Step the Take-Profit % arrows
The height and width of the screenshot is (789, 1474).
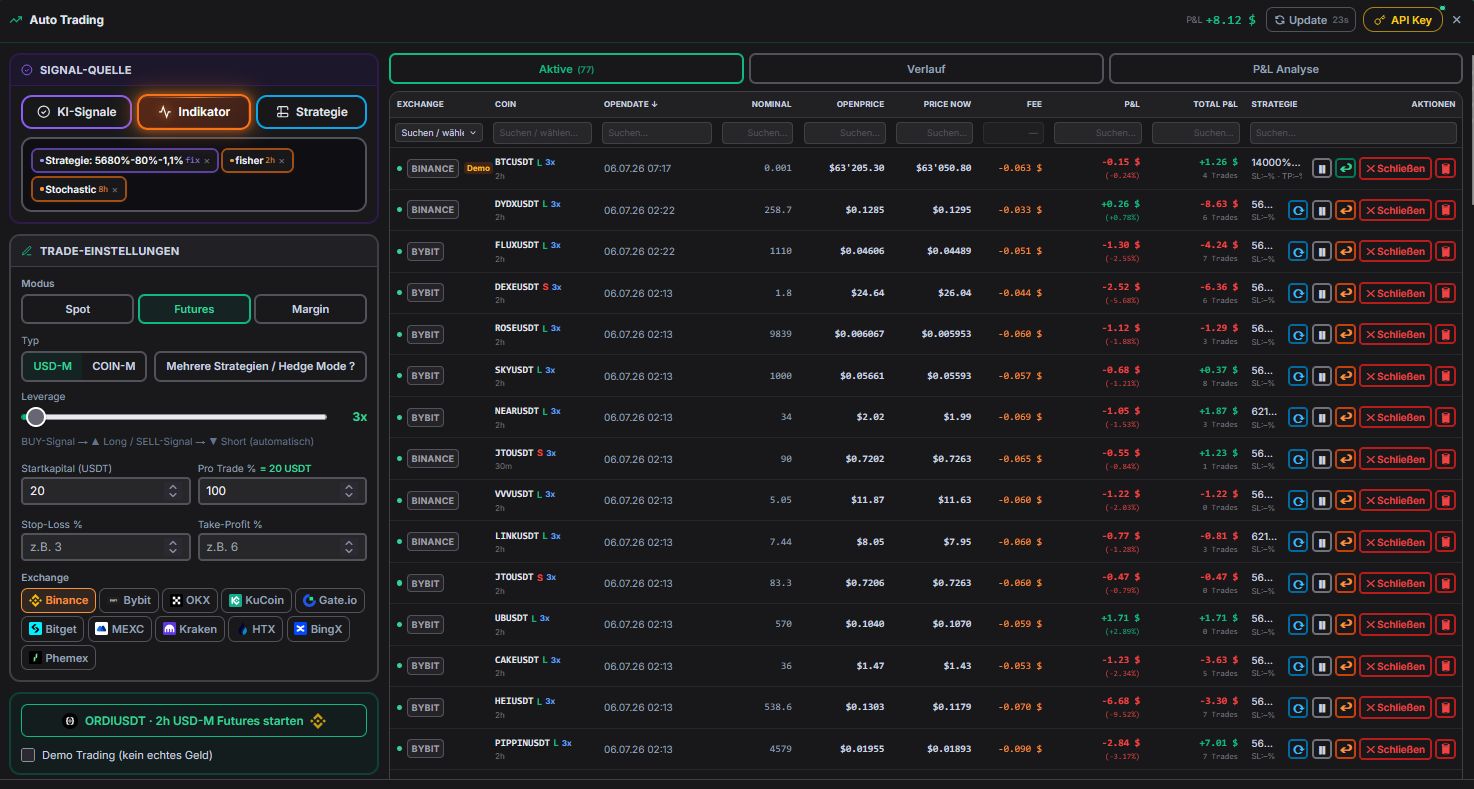[x=349, y=547]
